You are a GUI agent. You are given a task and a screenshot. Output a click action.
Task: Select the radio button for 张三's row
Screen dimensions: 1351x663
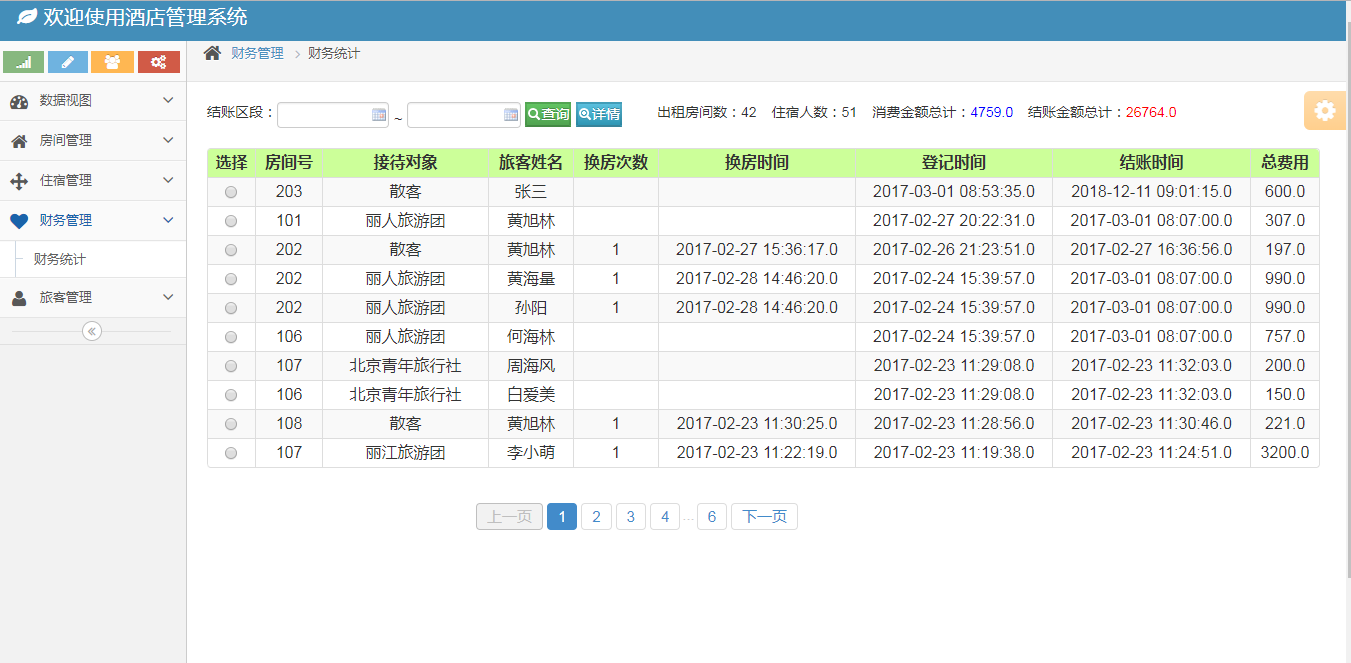[x=231, y=192]
